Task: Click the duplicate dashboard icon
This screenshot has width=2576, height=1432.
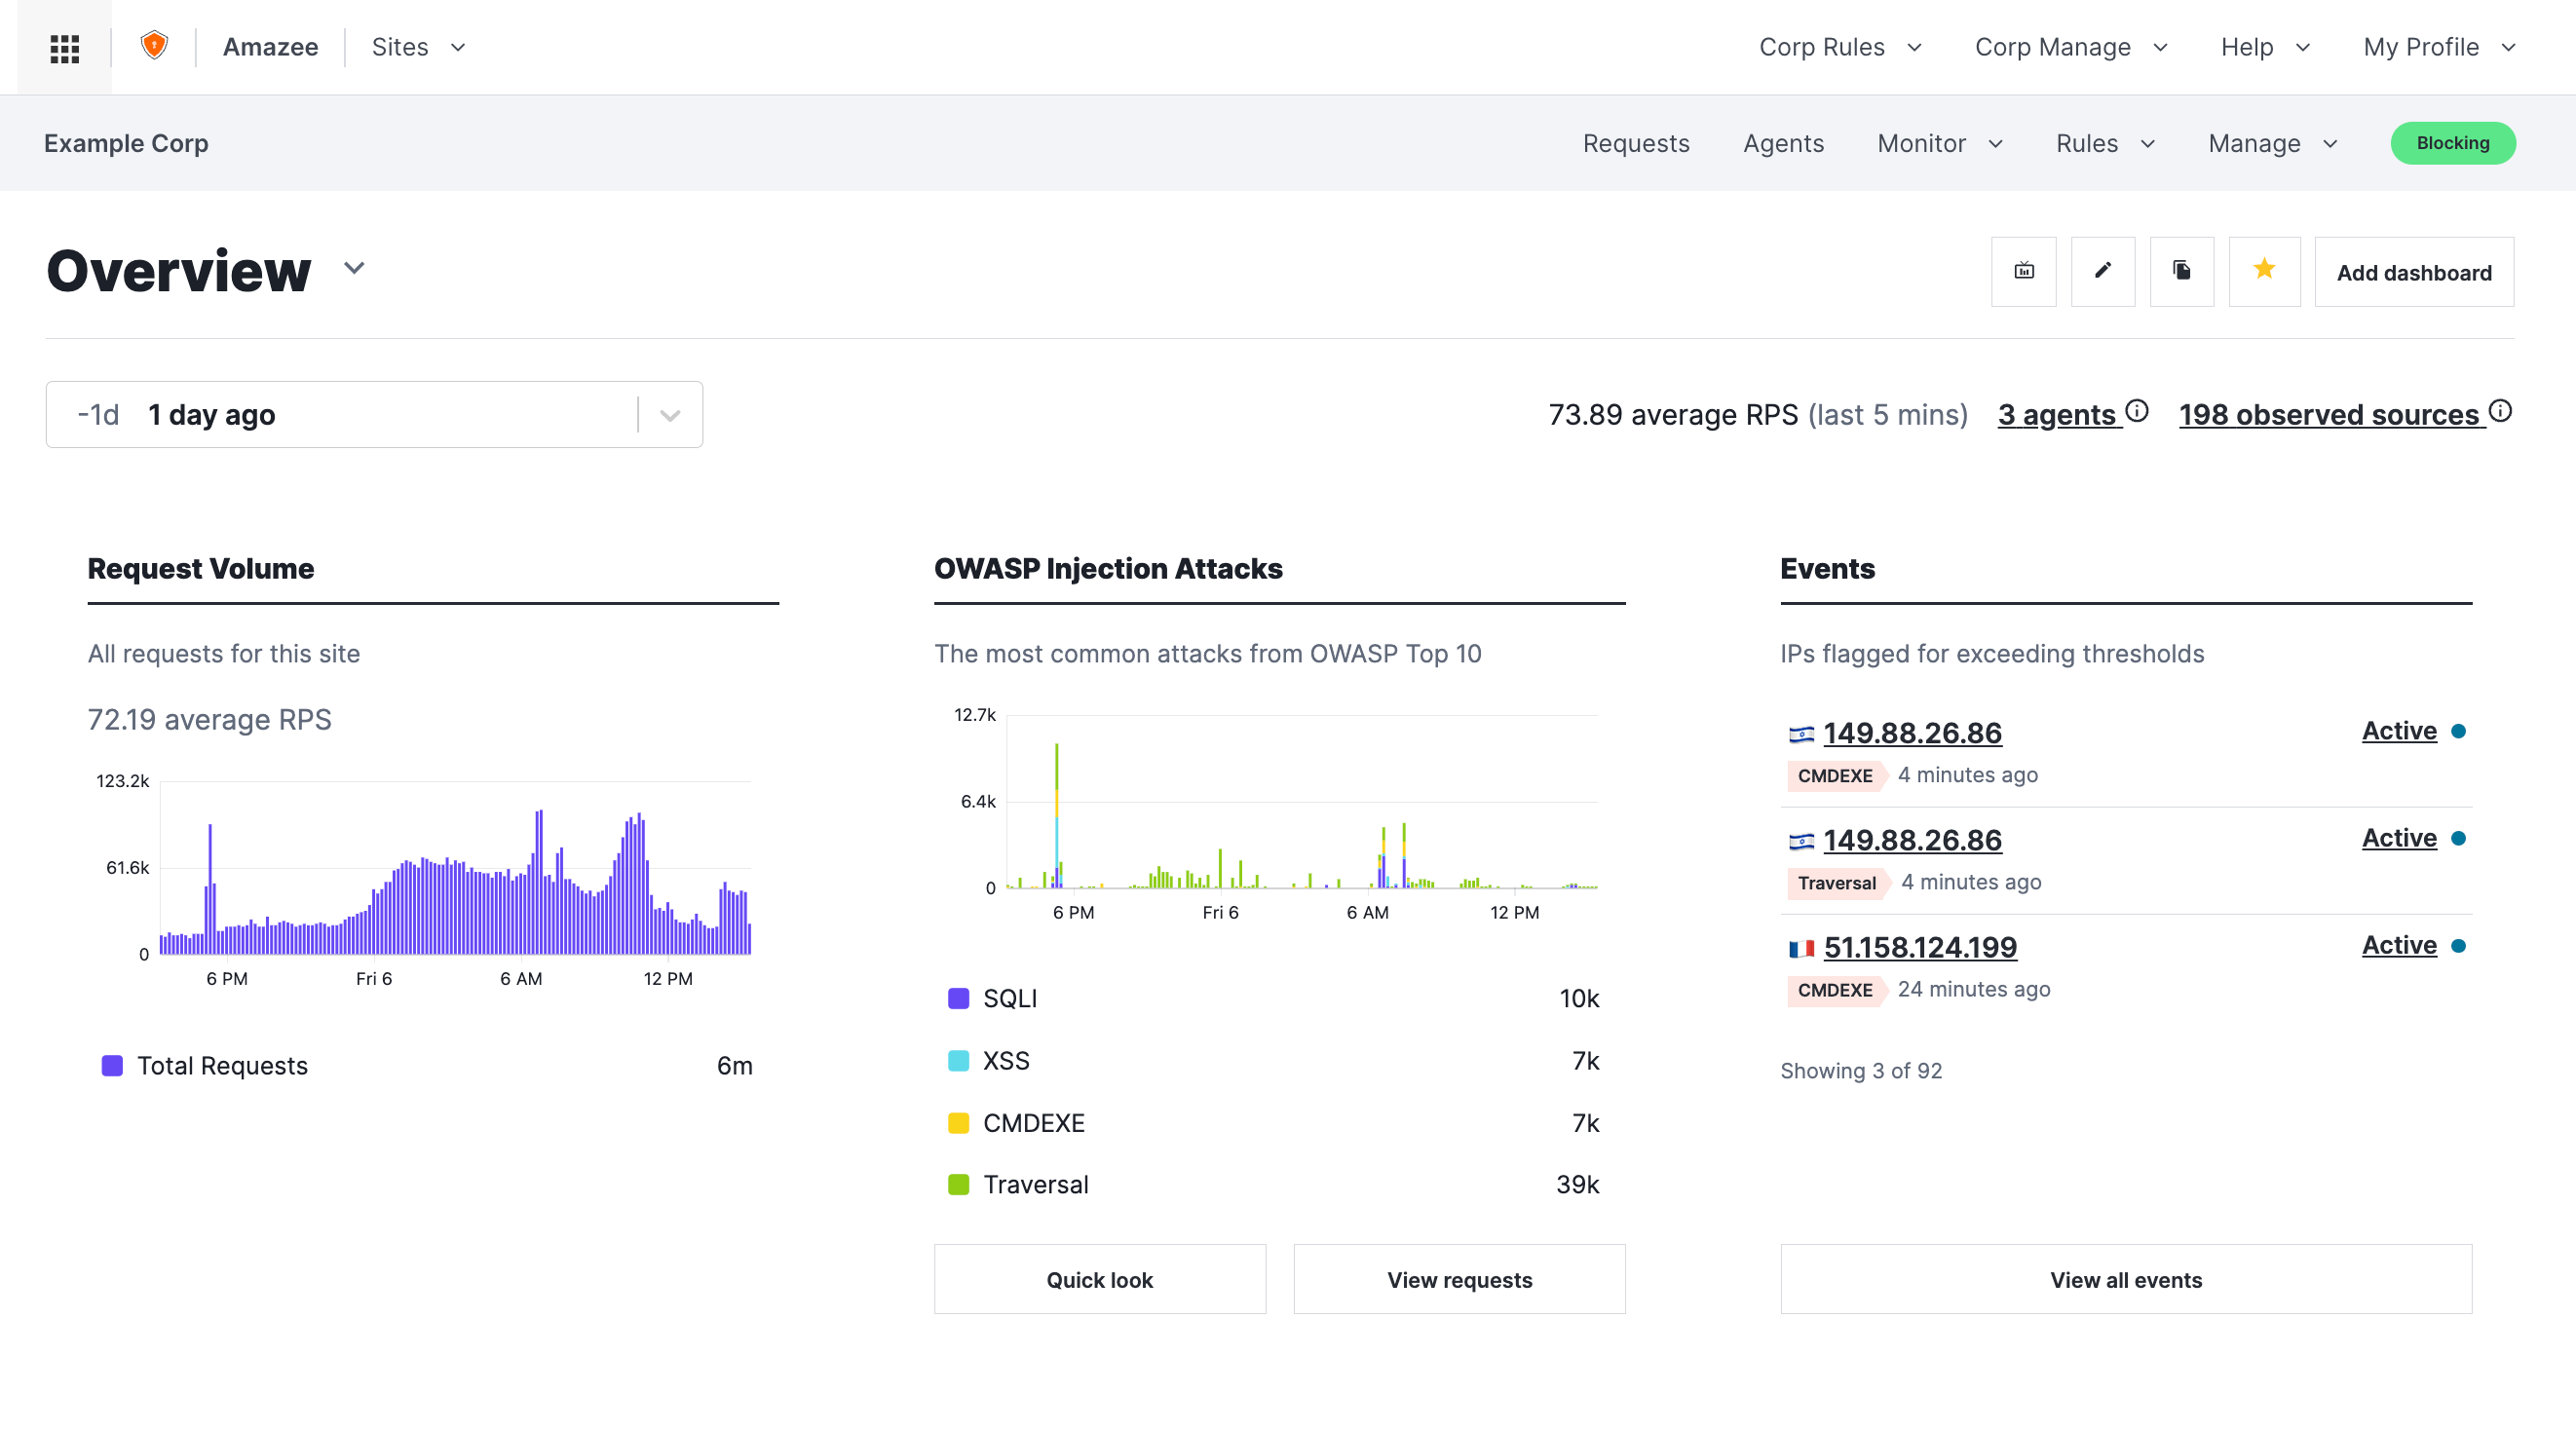Action: click(x=2181, y=271)
